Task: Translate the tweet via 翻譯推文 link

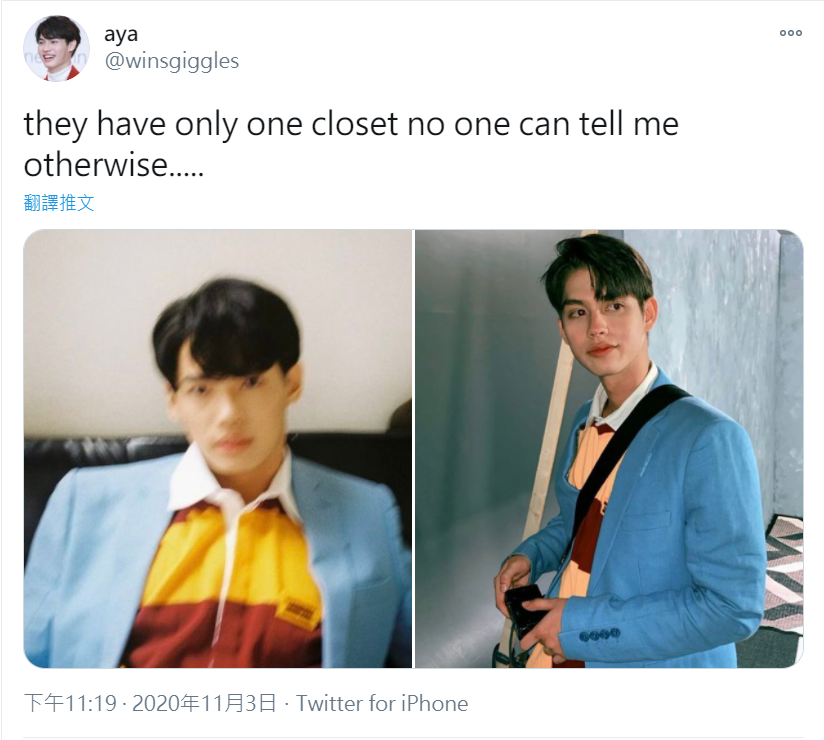Action: (59, 202)
